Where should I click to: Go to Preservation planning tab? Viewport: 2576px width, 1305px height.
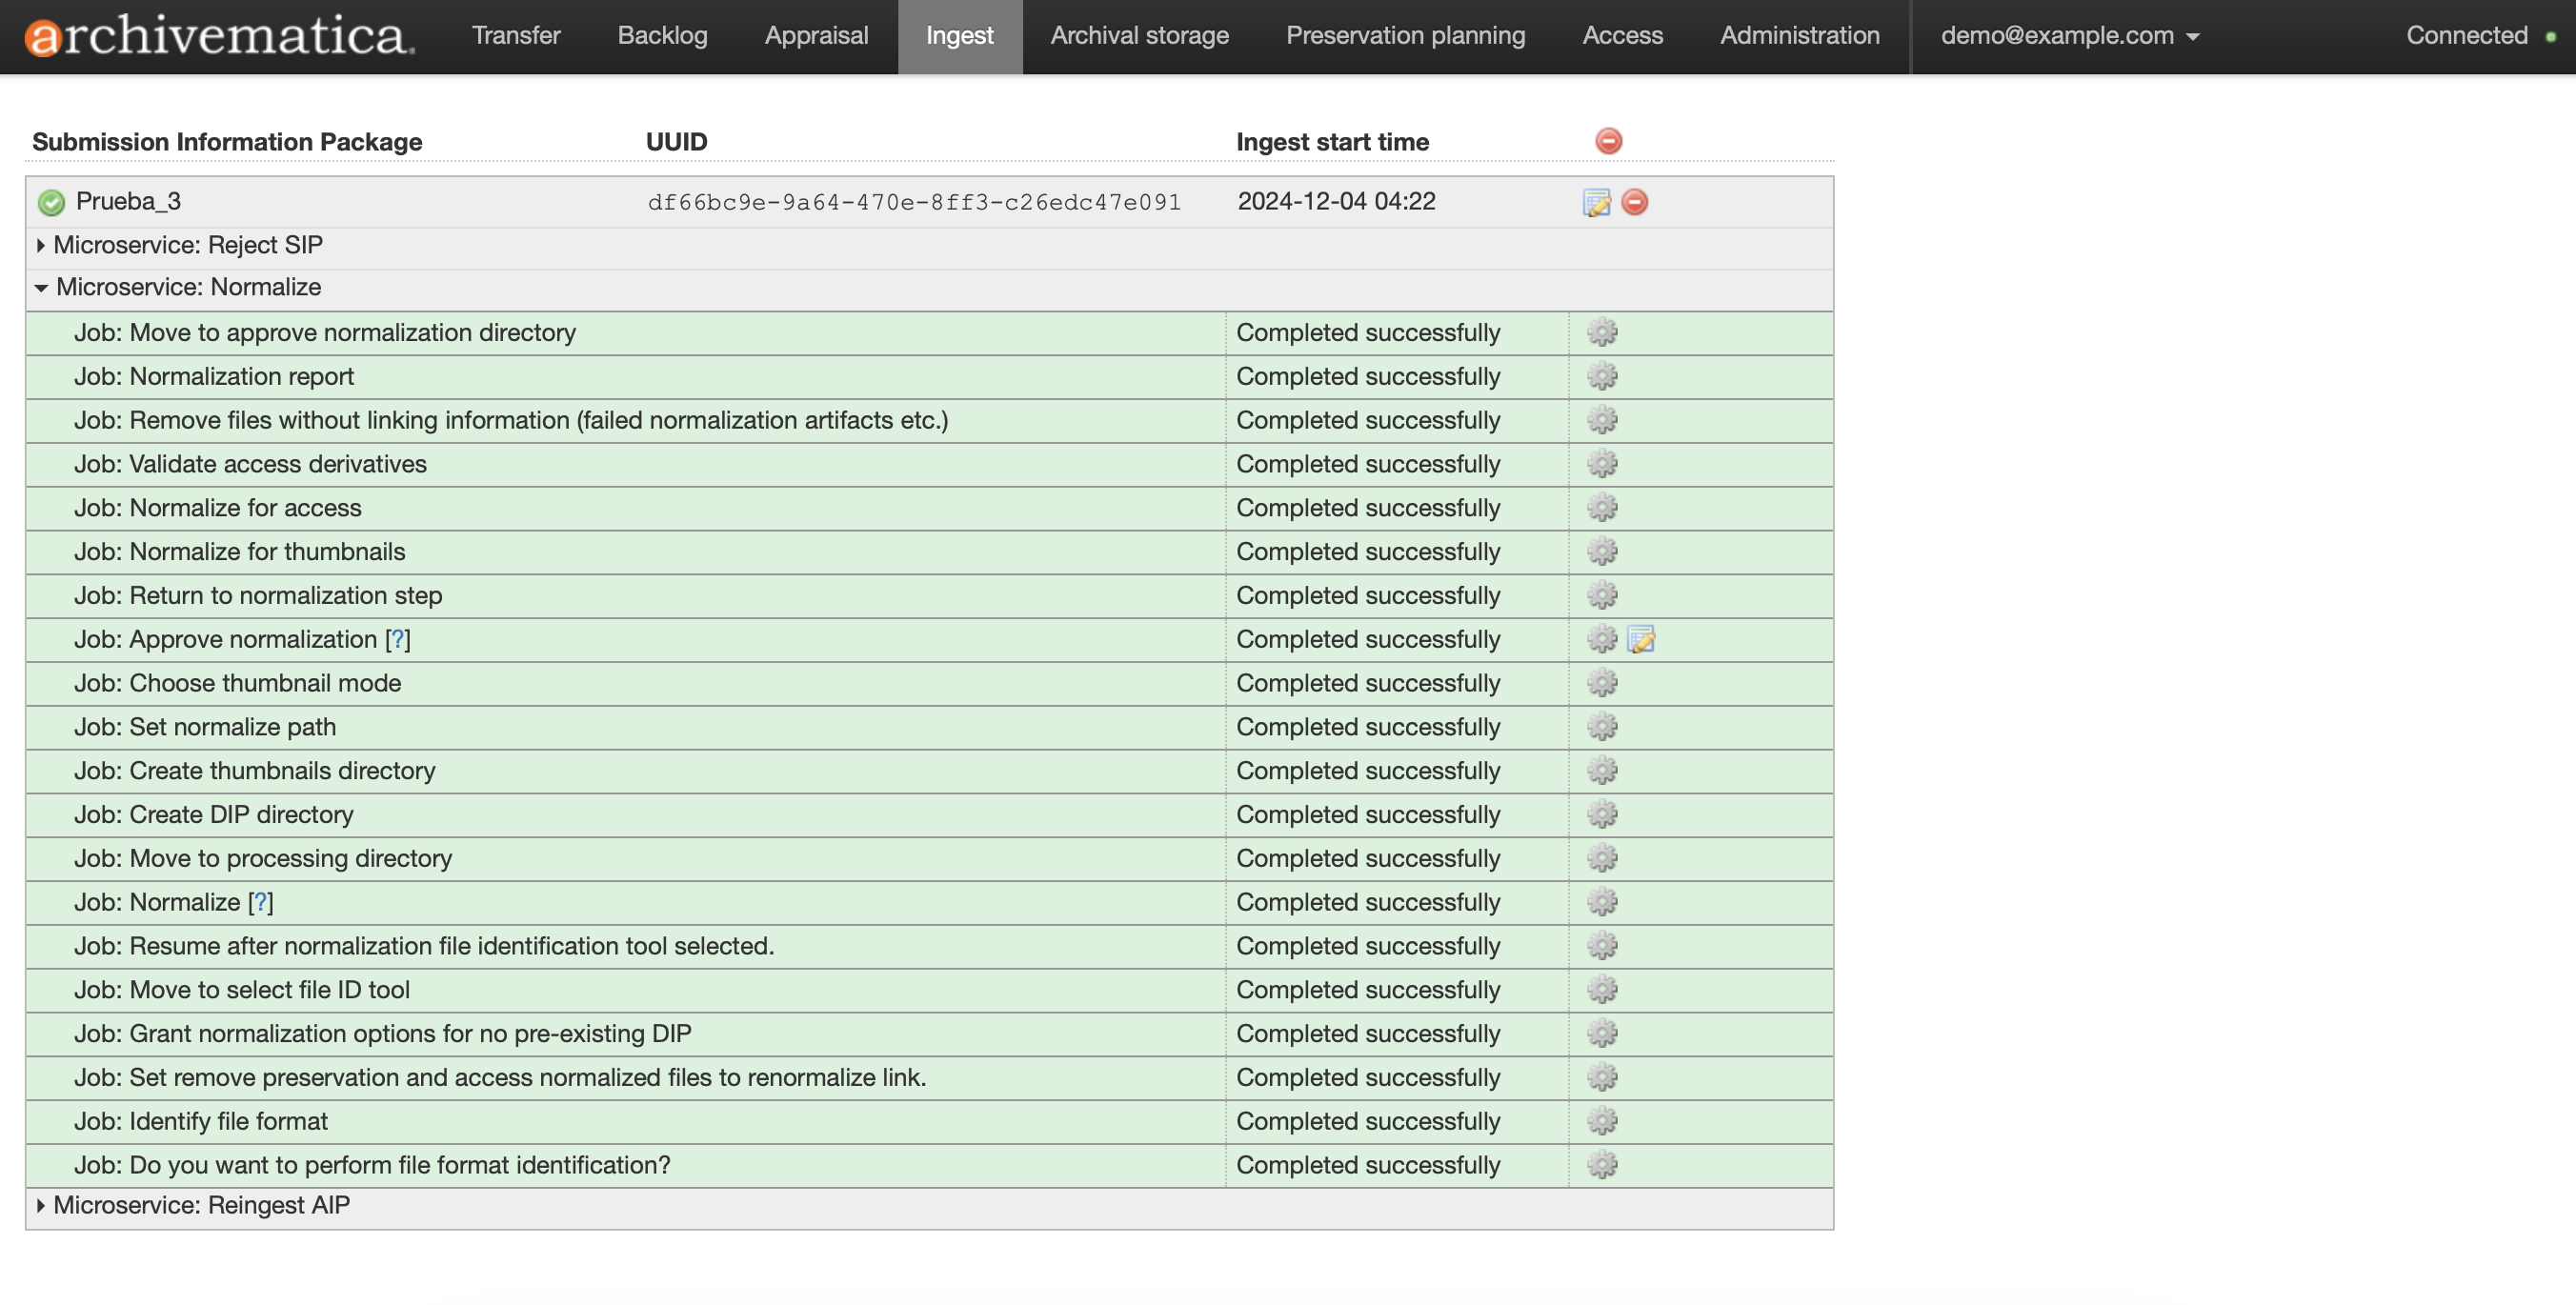(1404, 36)
